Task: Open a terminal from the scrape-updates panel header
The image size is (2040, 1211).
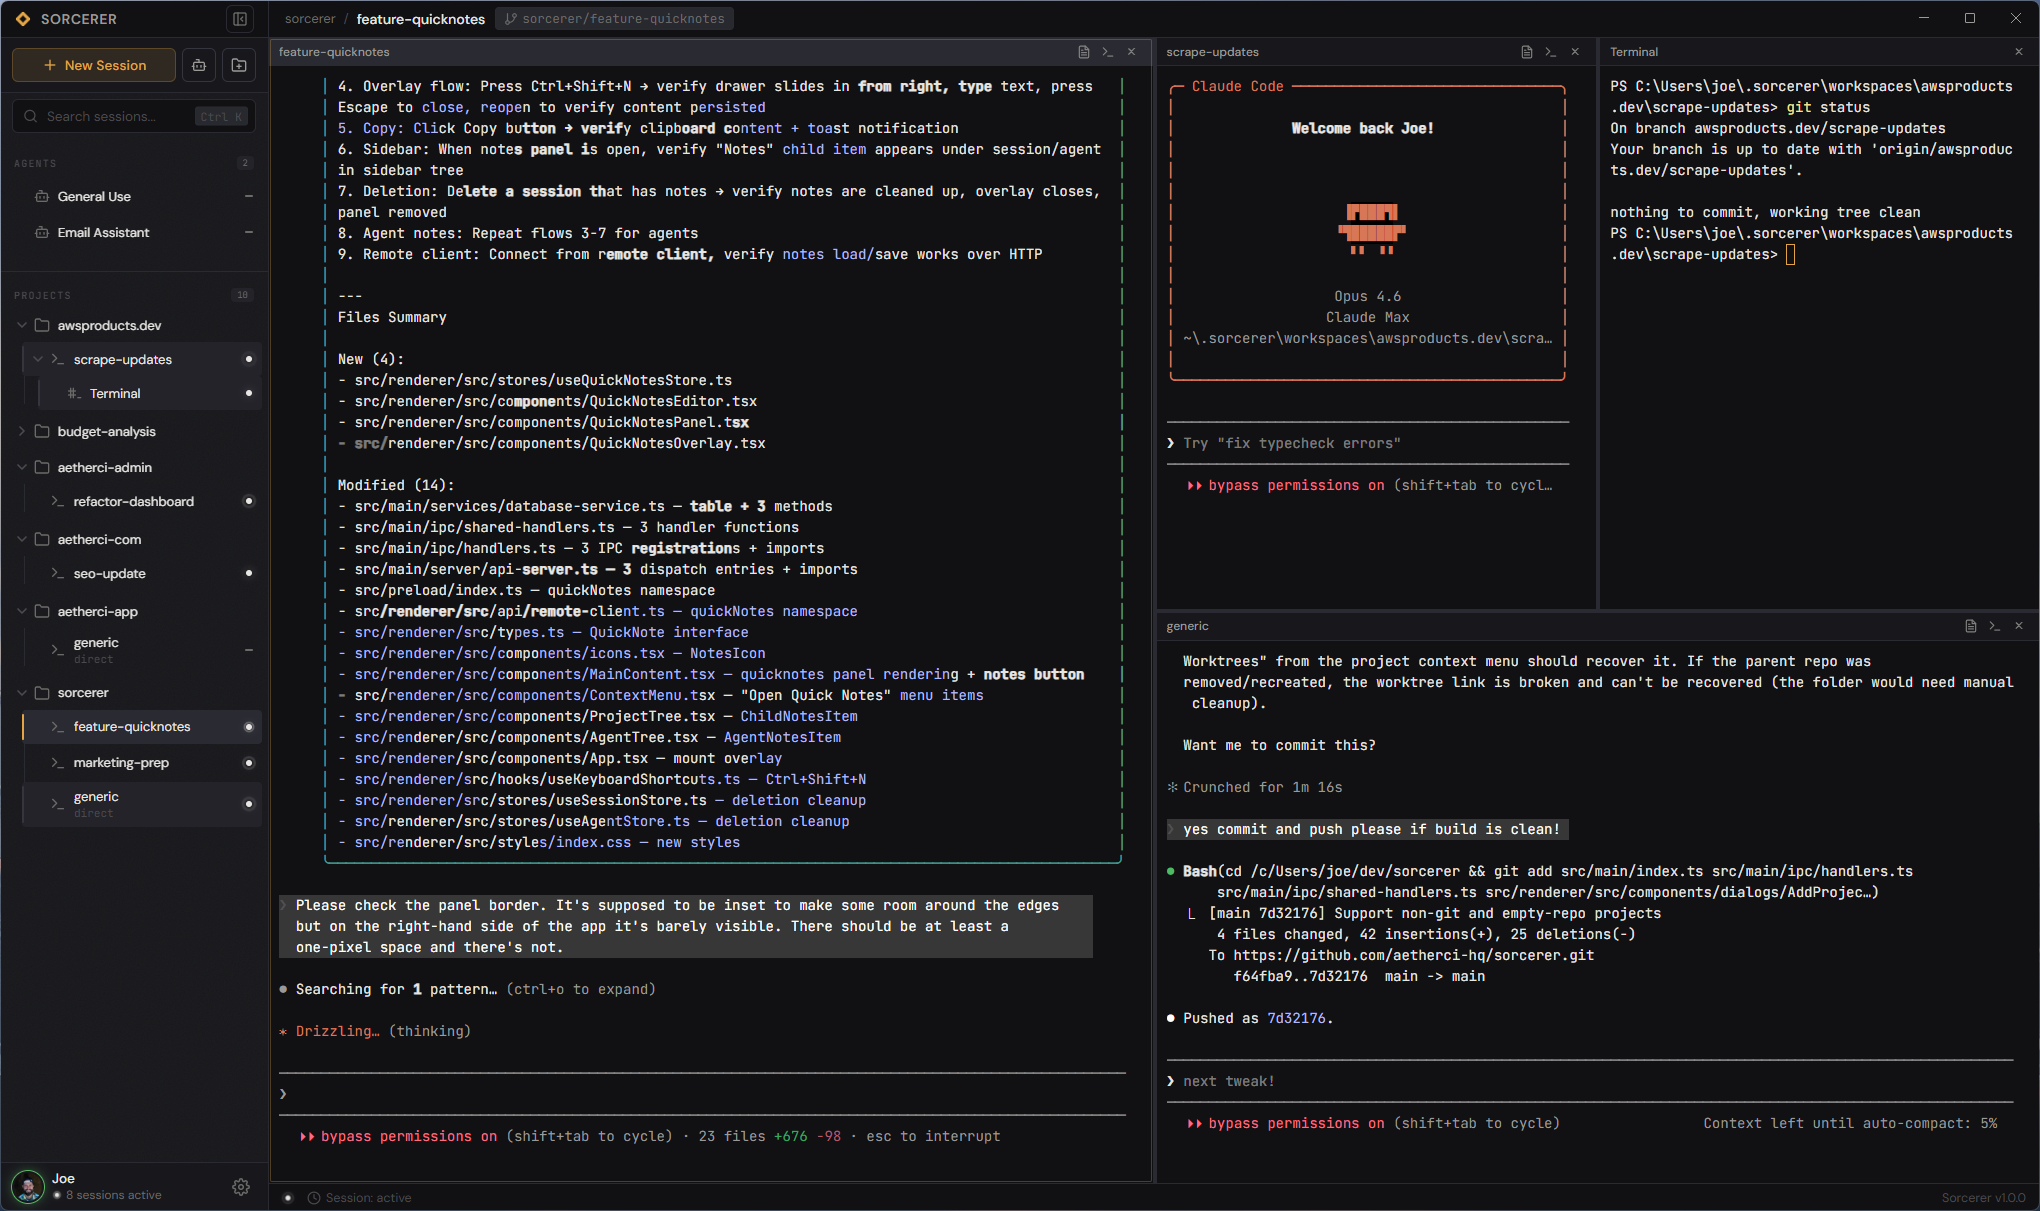Action: tap(1551, 52)
